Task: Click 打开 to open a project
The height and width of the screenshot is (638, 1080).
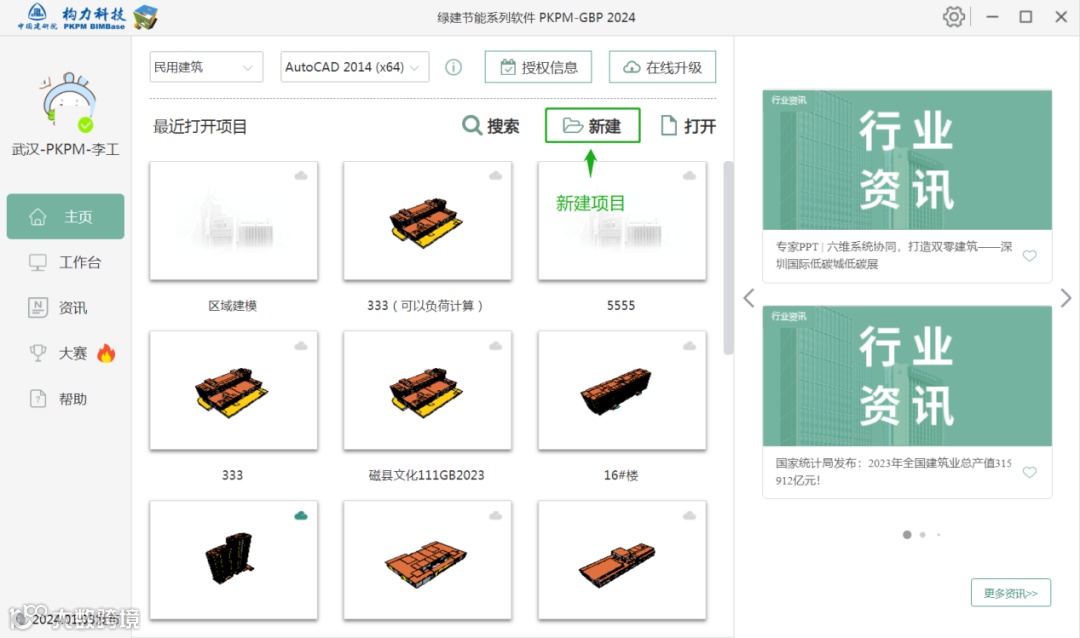Action: tap(688, 125)
